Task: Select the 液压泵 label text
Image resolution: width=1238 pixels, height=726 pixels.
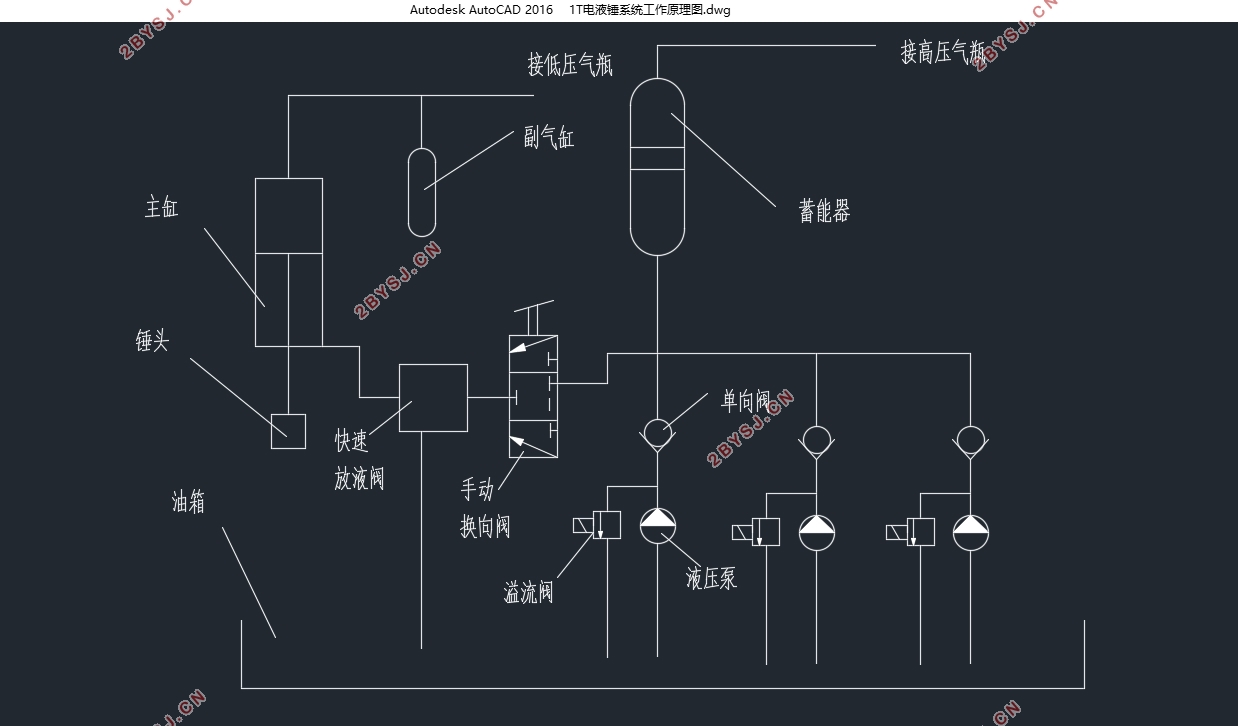Action: tap(711, 577)
